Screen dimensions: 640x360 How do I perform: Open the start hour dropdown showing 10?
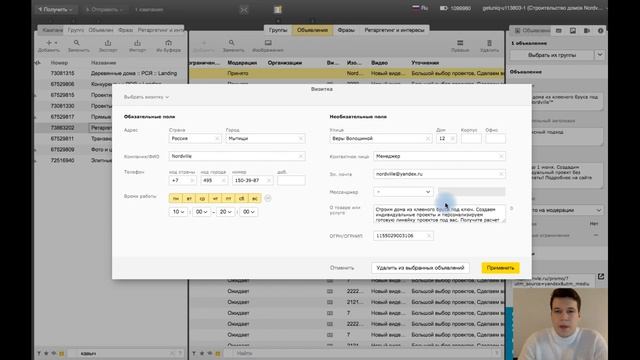(x=178, y=212)
